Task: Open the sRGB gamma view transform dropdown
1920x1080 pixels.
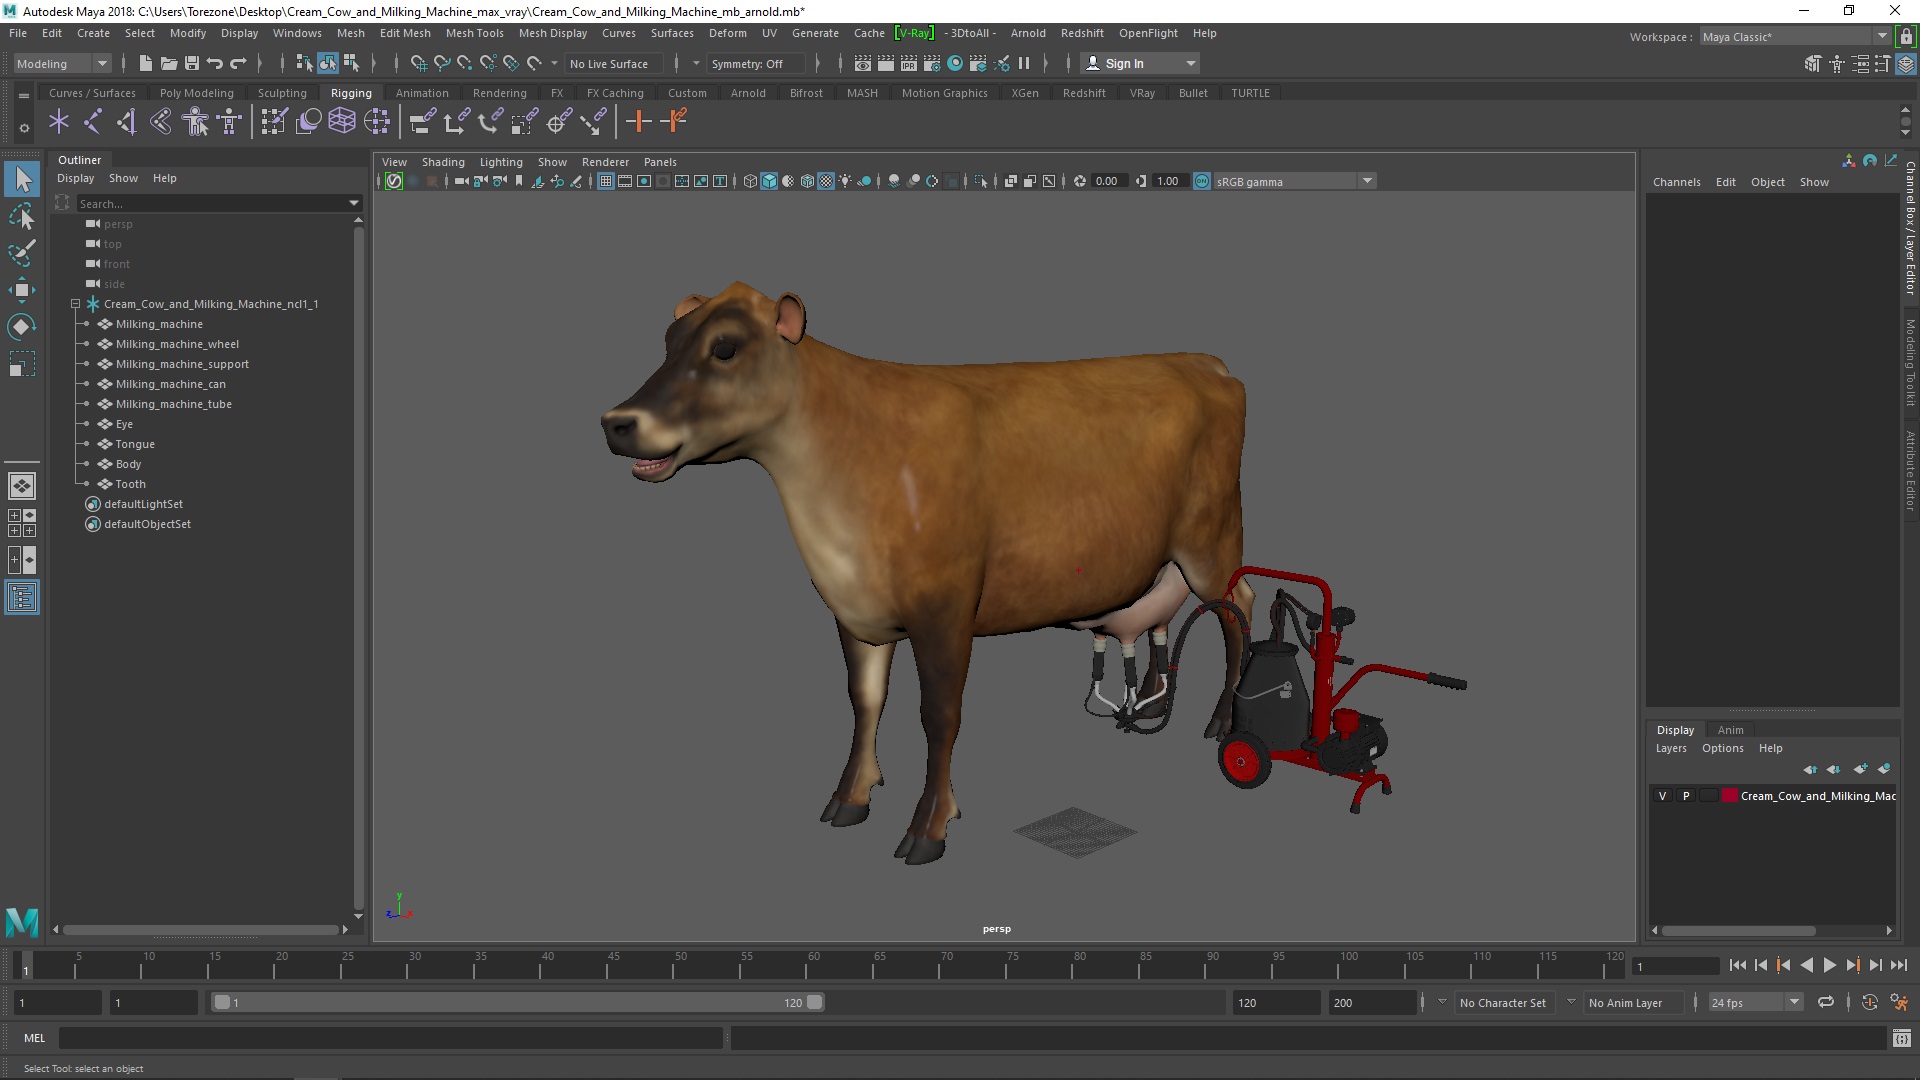Action: [x=1367, y=181]
